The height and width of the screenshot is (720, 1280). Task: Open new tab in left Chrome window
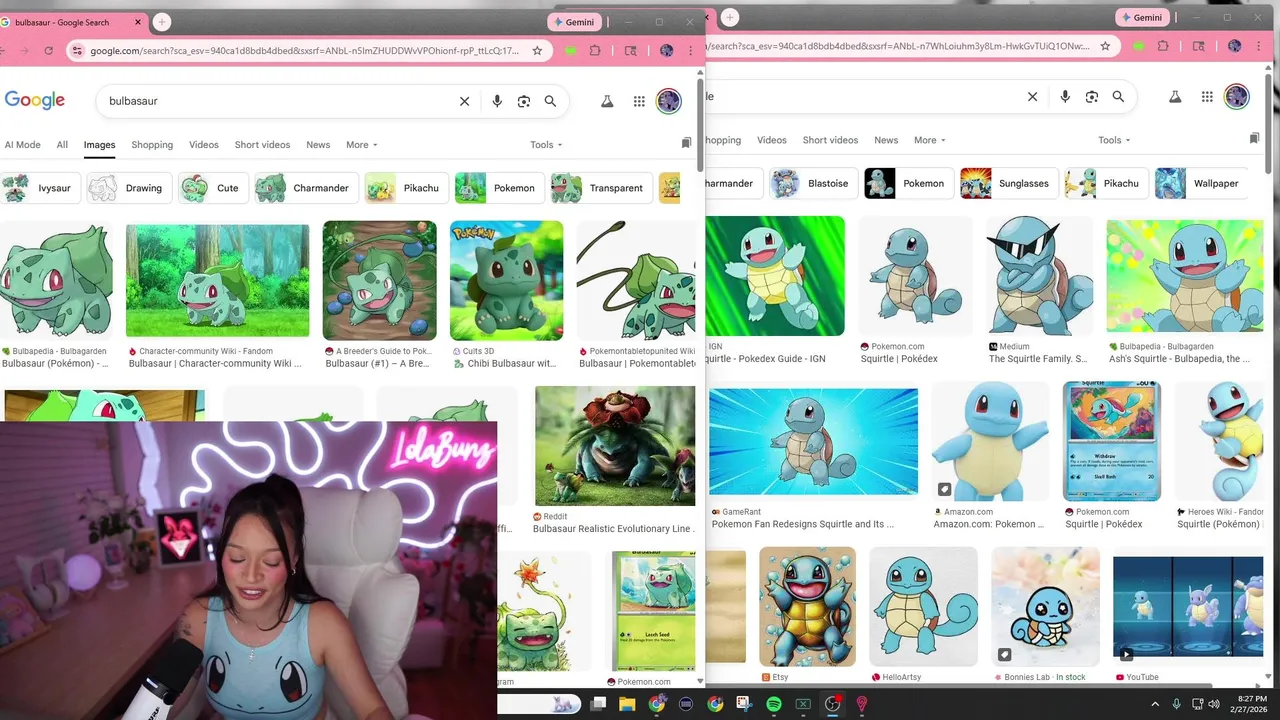click(x=162, y=21)
